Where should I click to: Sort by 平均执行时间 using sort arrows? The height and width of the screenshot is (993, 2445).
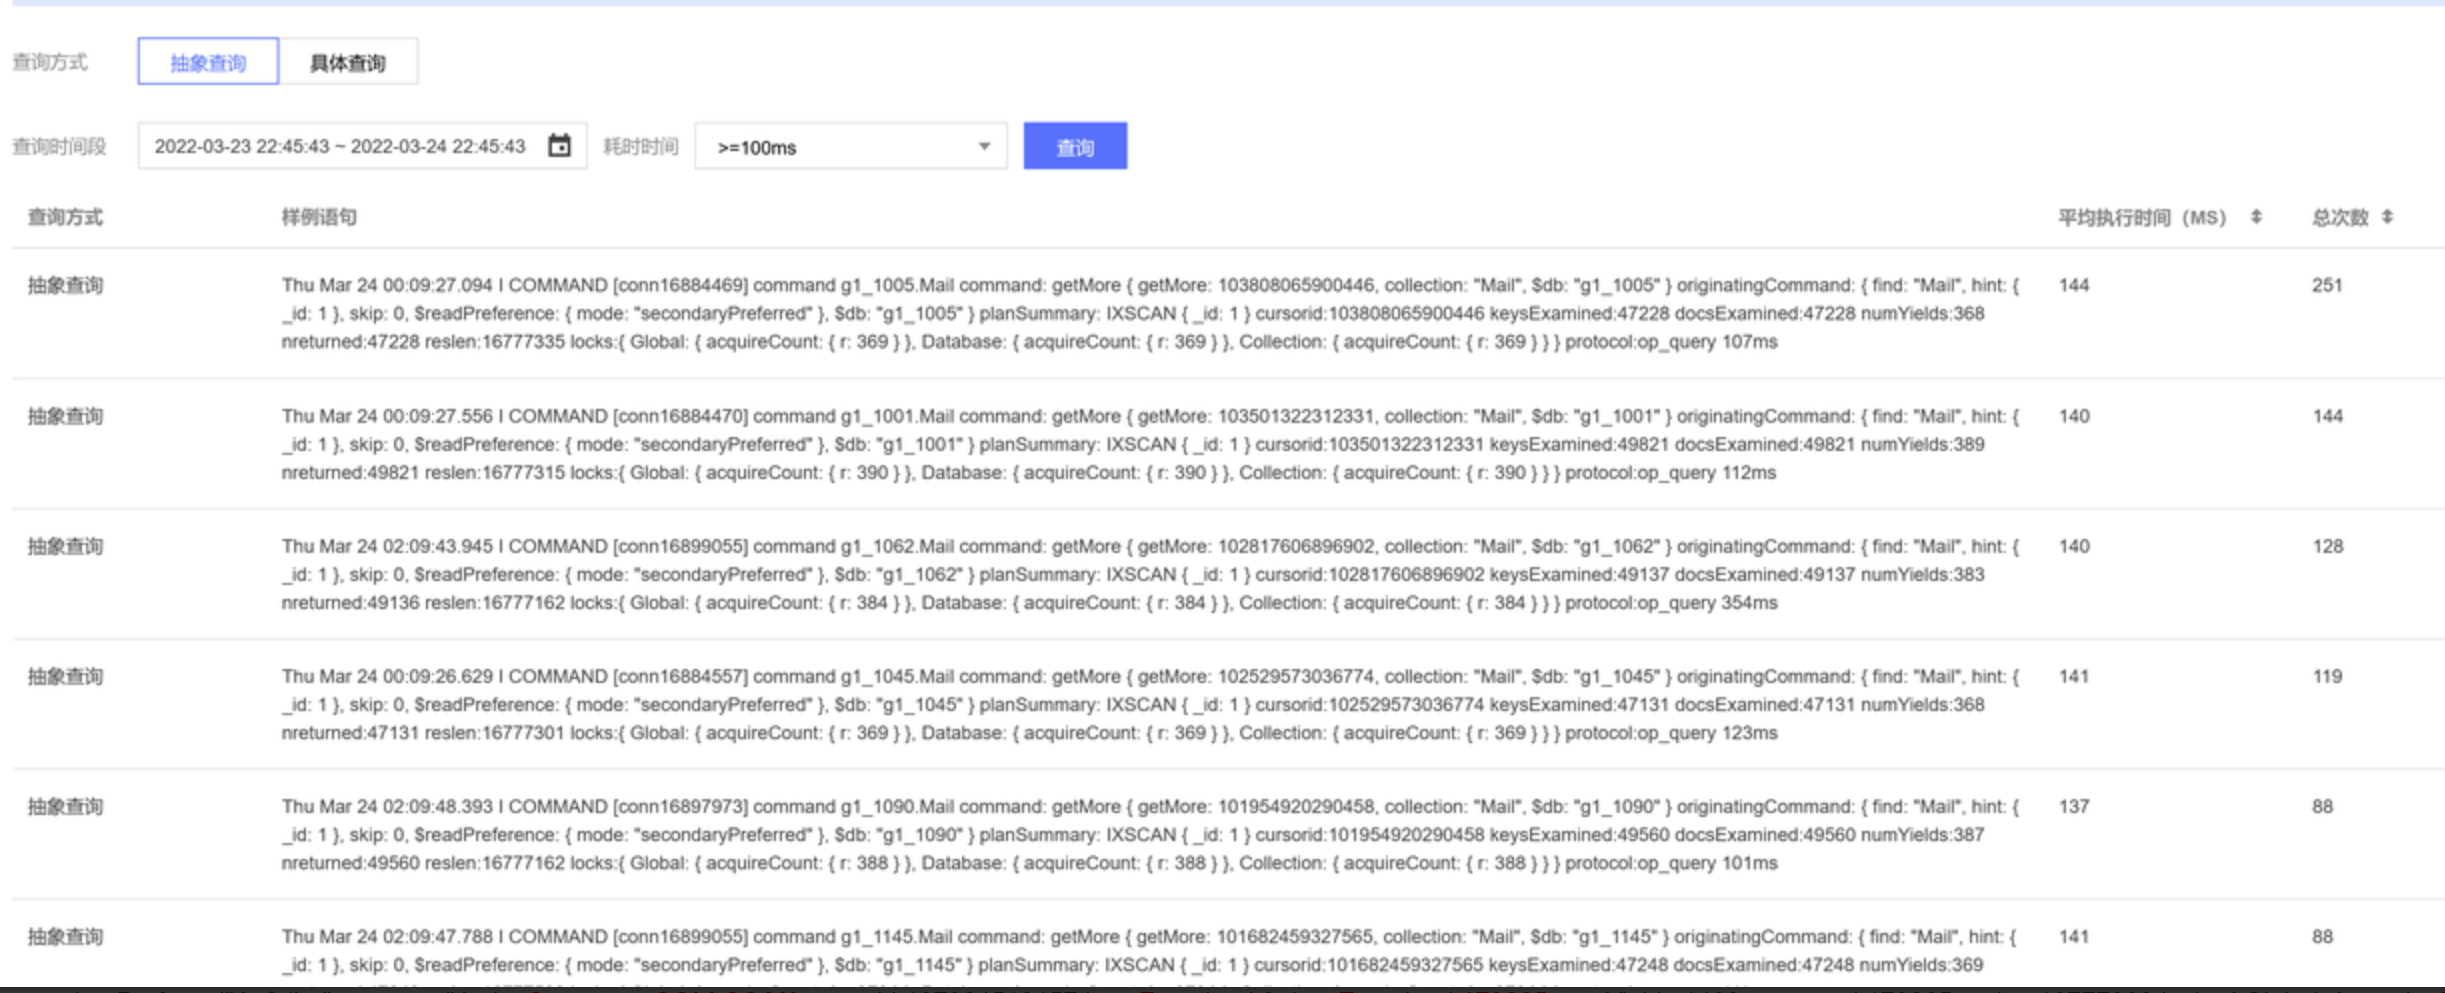pos(2256,217)
